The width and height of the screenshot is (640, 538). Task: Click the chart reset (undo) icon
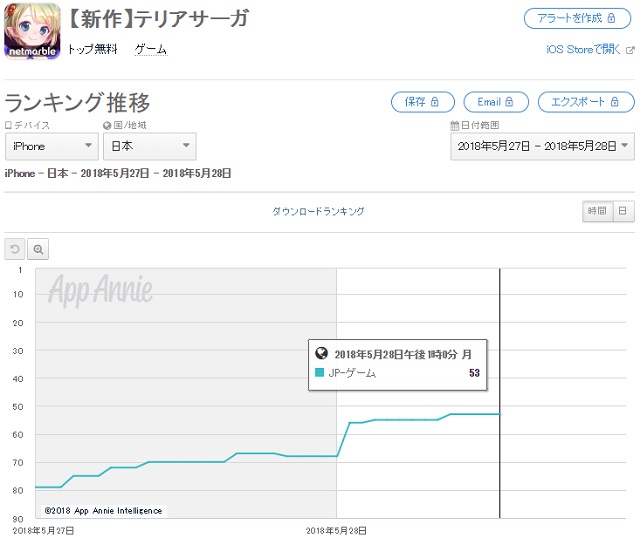tap(15, 250)
